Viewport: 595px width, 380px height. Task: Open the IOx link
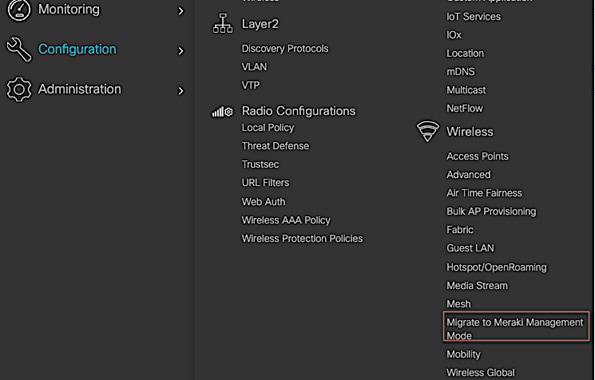point(454,35)
